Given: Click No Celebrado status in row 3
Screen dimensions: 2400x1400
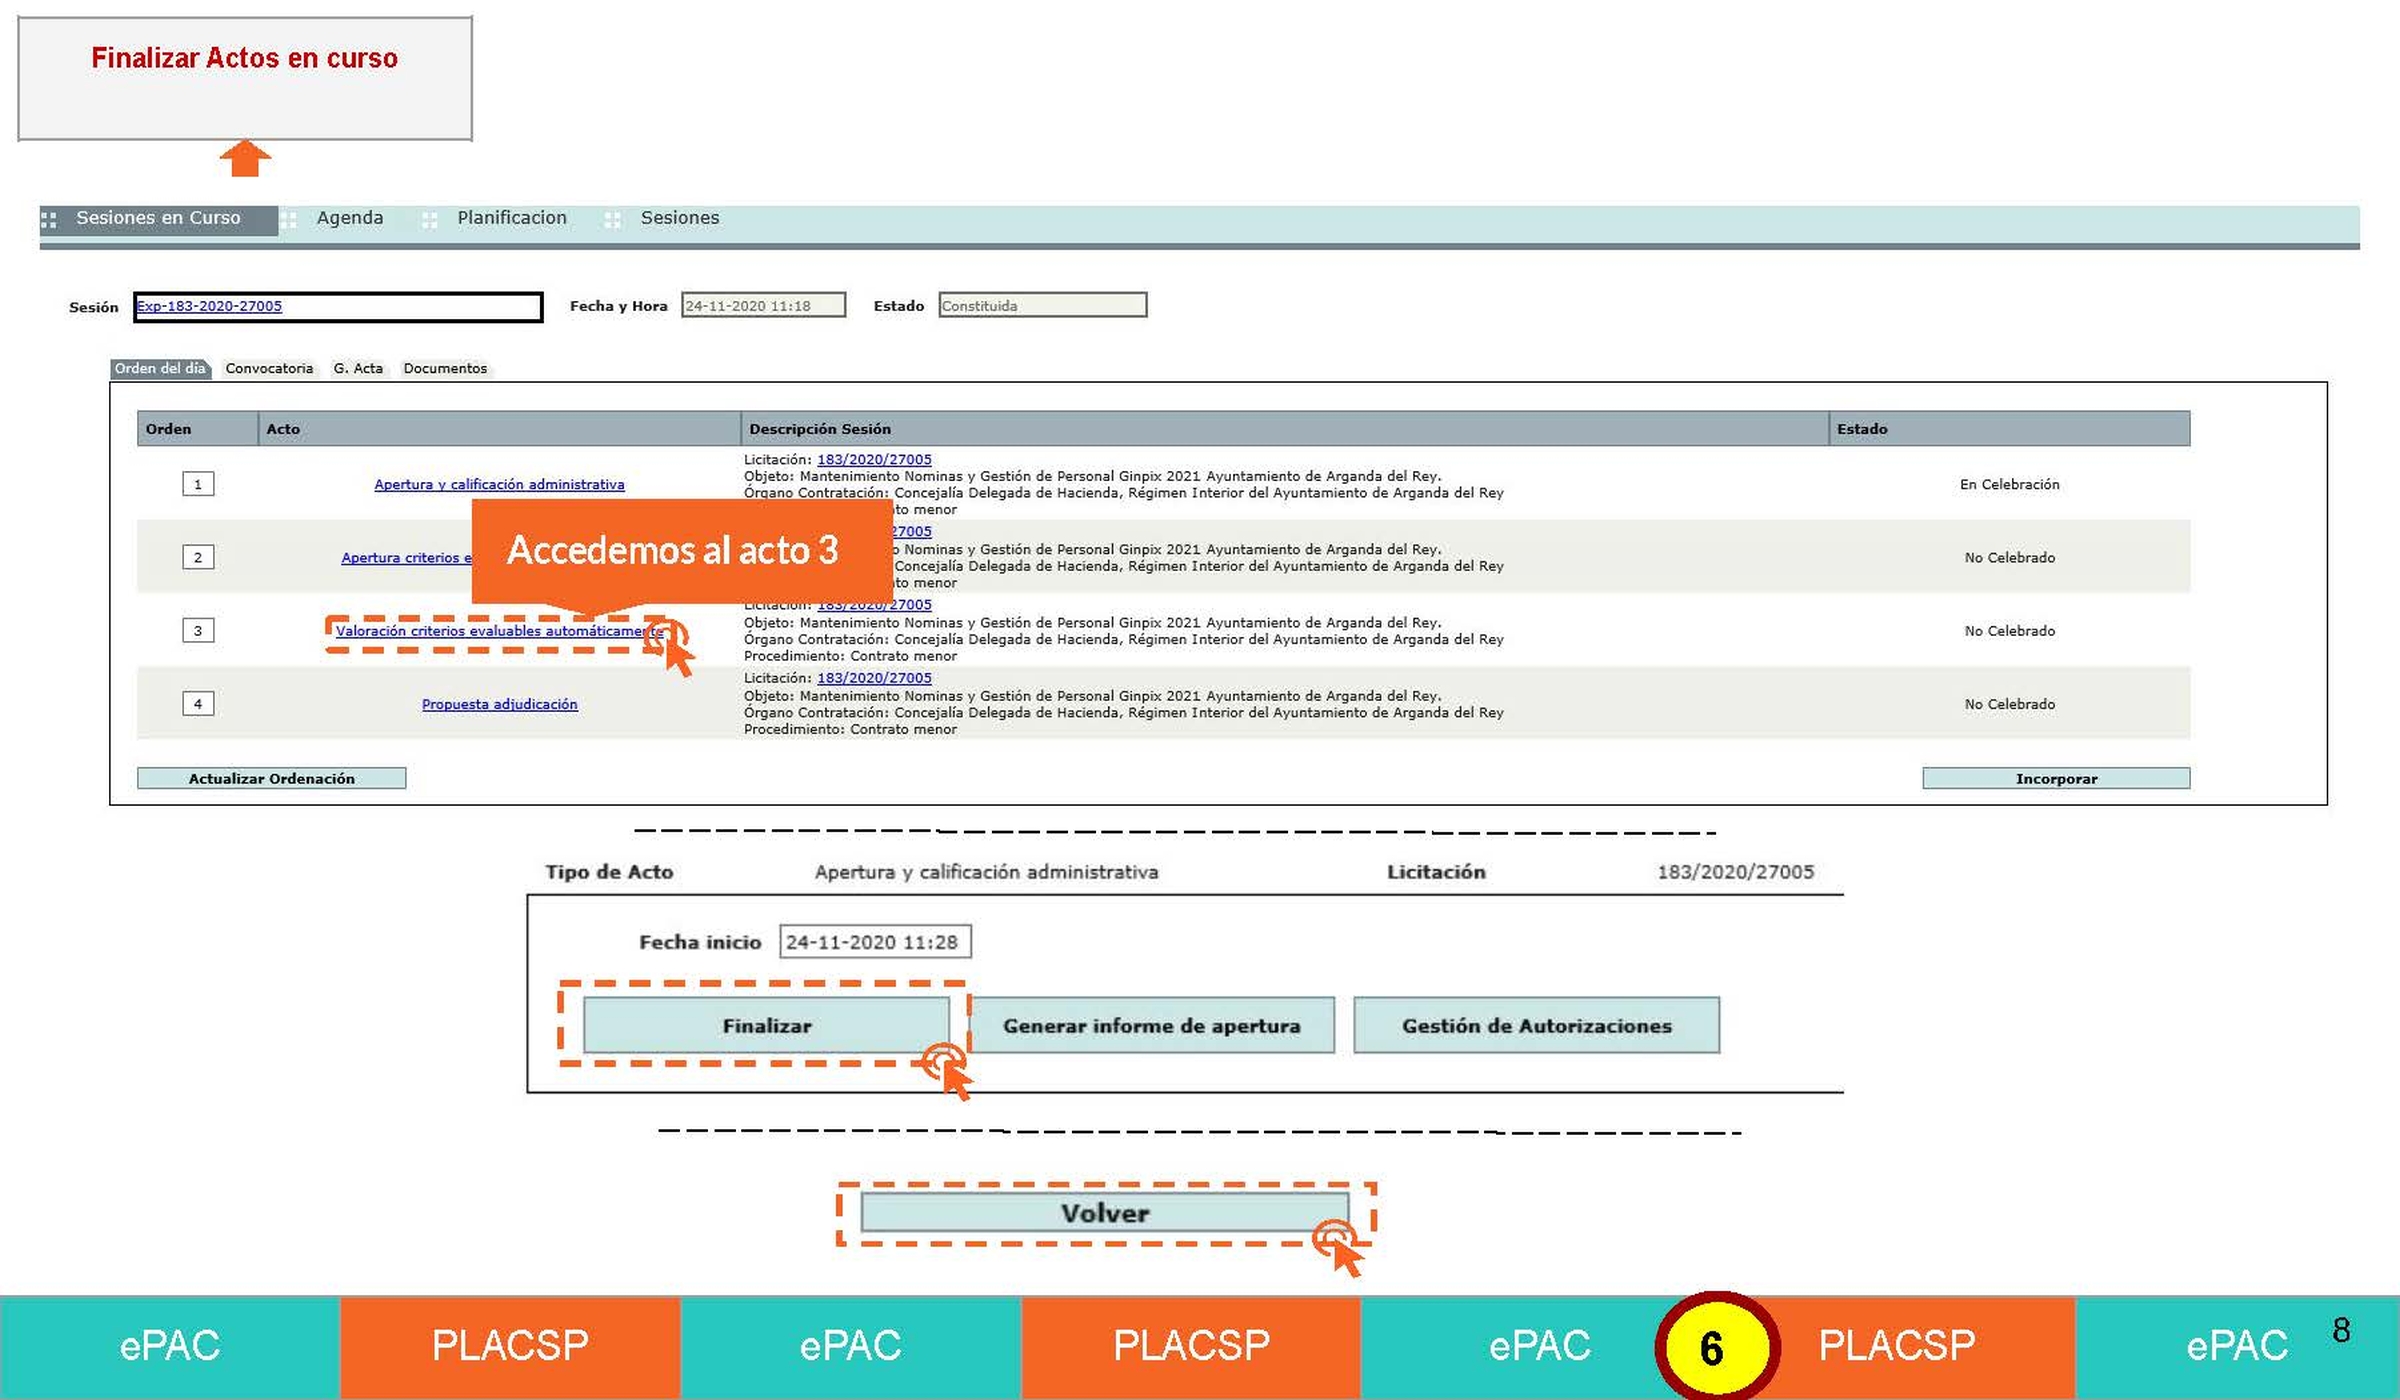Looking at the screenshot, I should point(2009,631).
